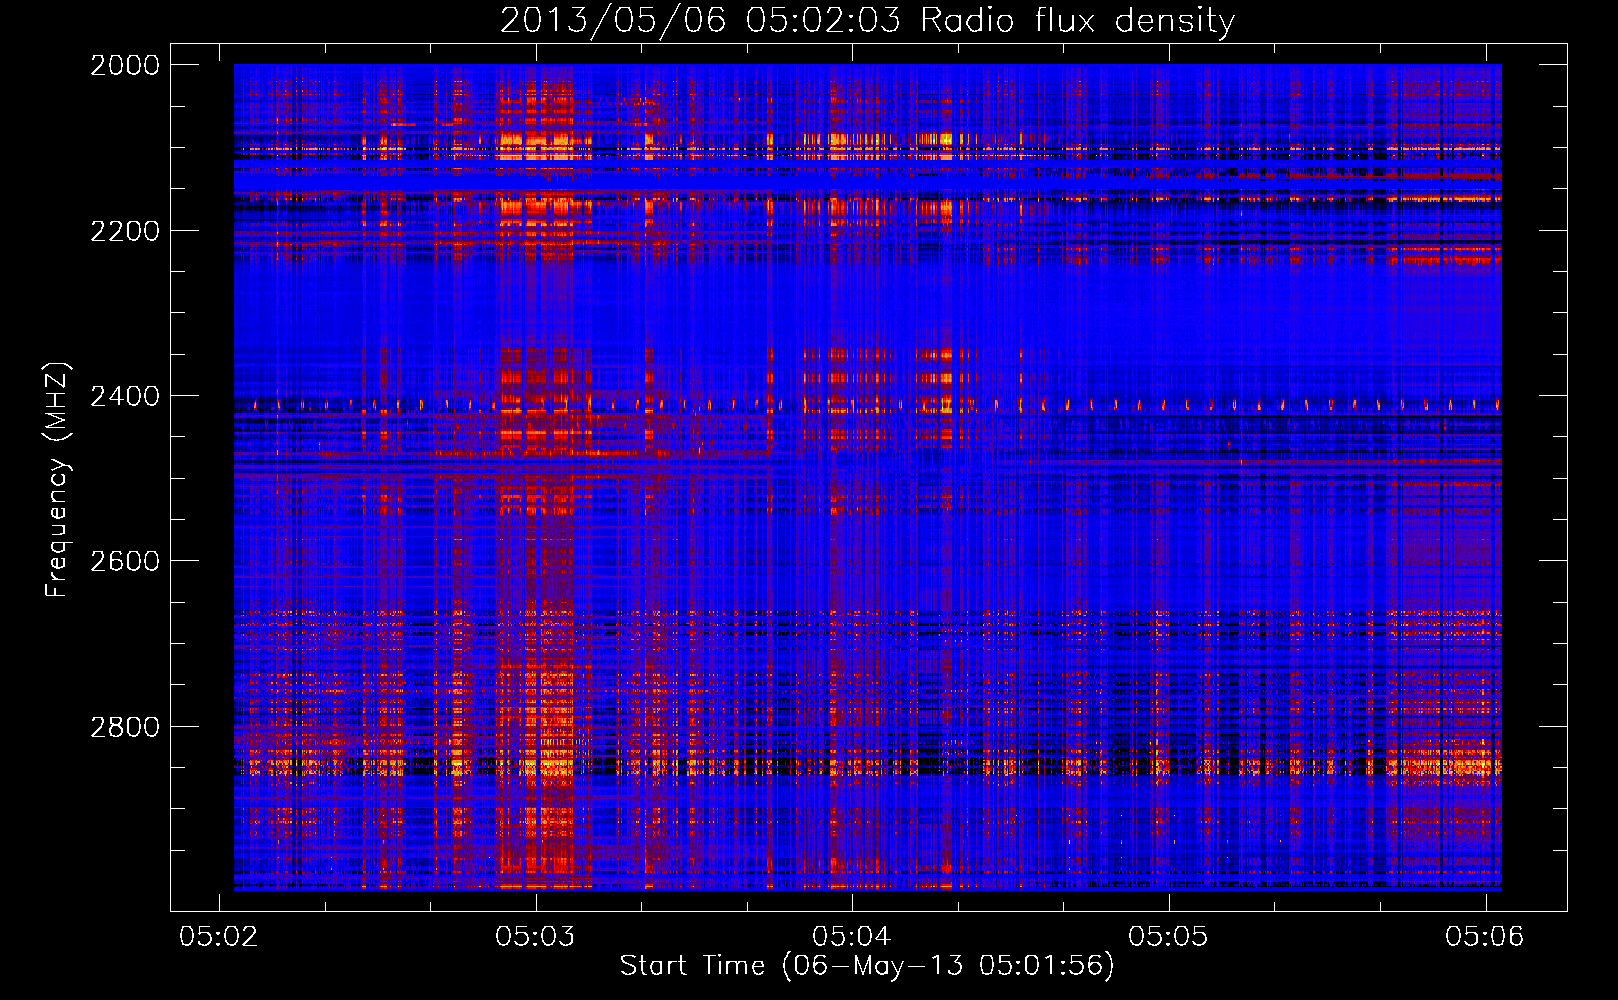Click the 'Start Time (06-May-13 05:01:56)' axis title
The width and height of the screenshot is (1618, 1000).
pos(867,966)
